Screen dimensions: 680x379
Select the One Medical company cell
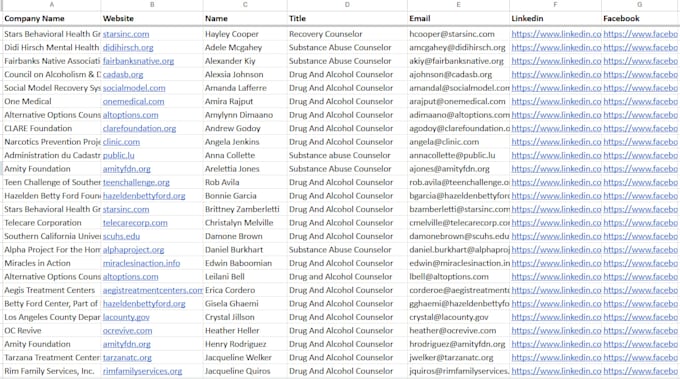pos(52,101)
